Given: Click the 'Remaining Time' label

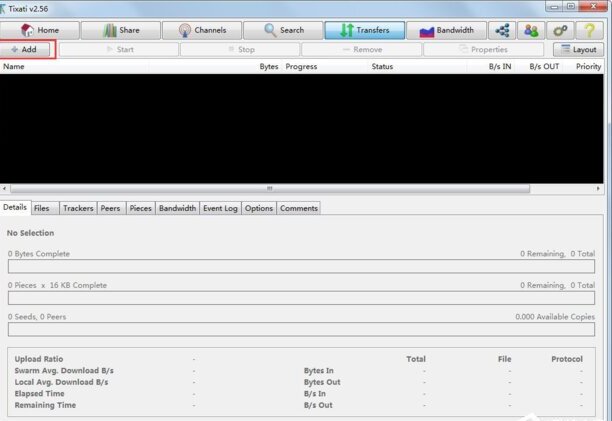Looking at the screenshot, I should coord(45,405).
